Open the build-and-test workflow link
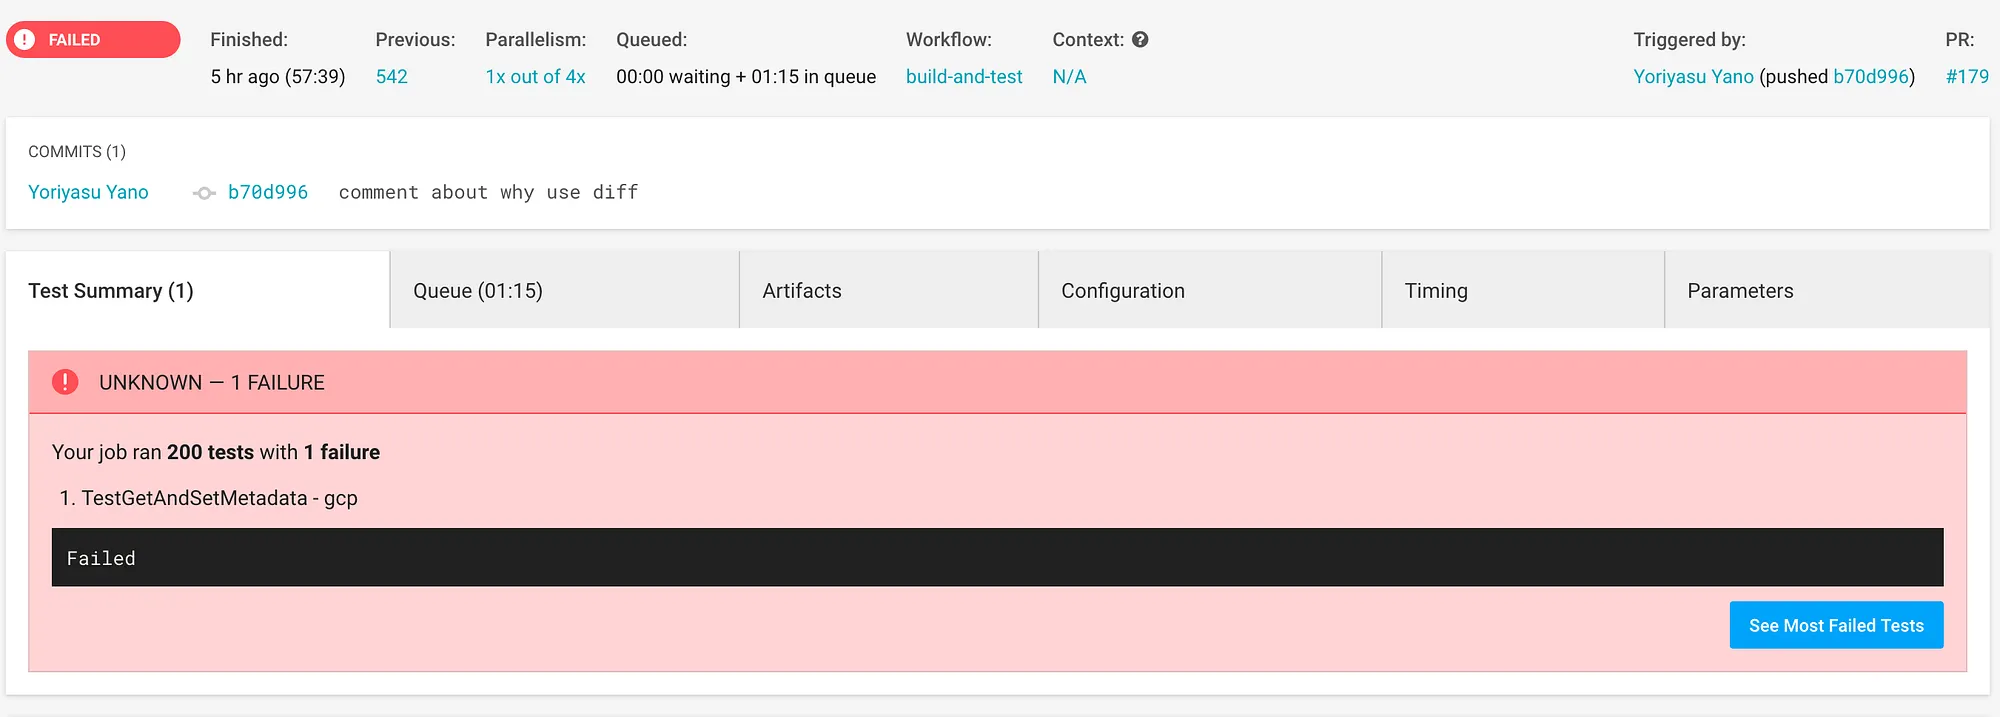Image resolution: width=2000 pixels, height=717 pixels. pos(964,77)
